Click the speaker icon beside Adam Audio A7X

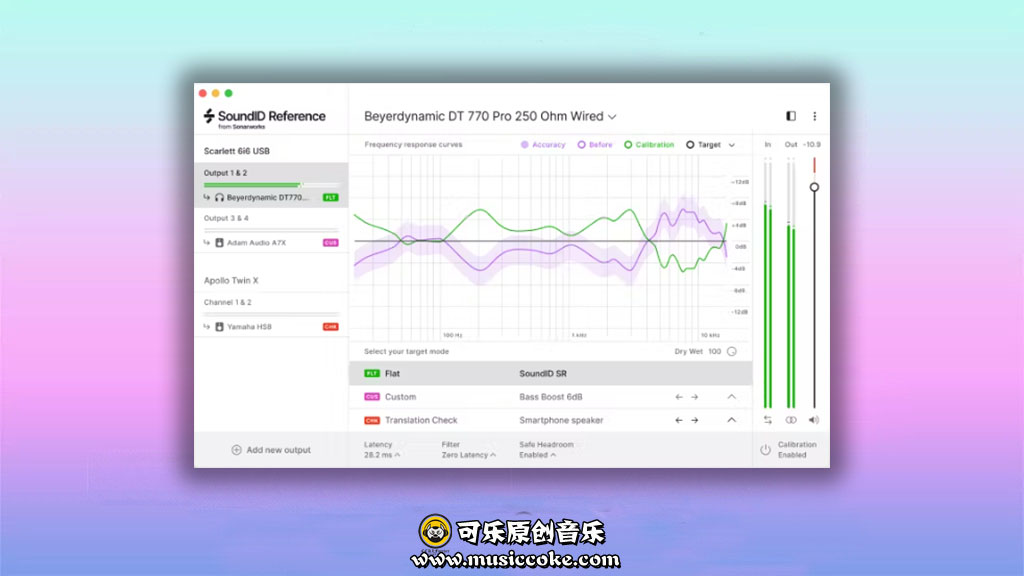click(219, 242)
